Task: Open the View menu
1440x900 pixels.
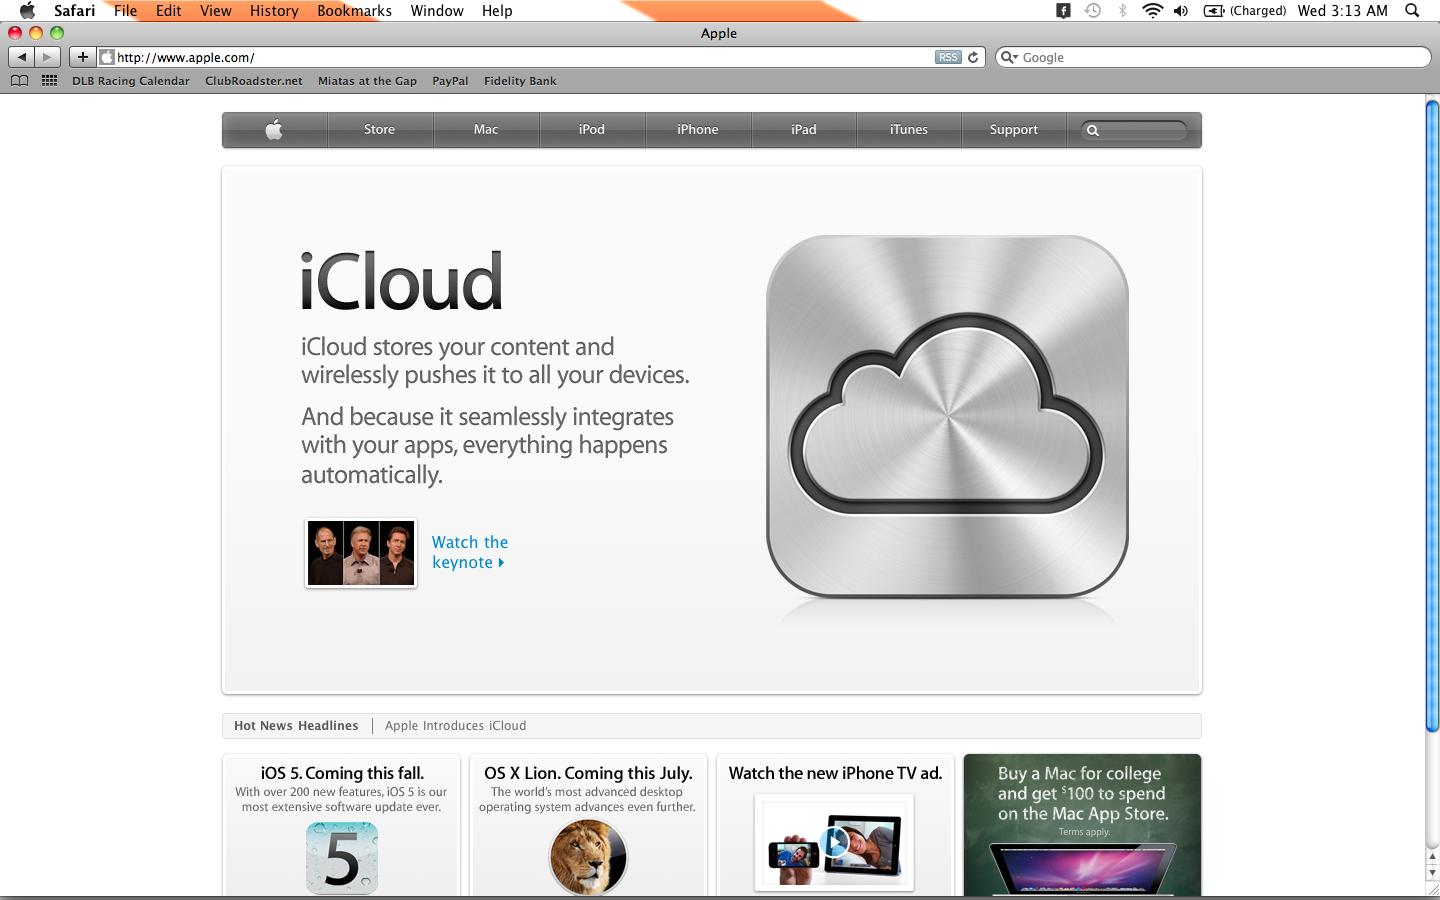Action: pos(215,10)
